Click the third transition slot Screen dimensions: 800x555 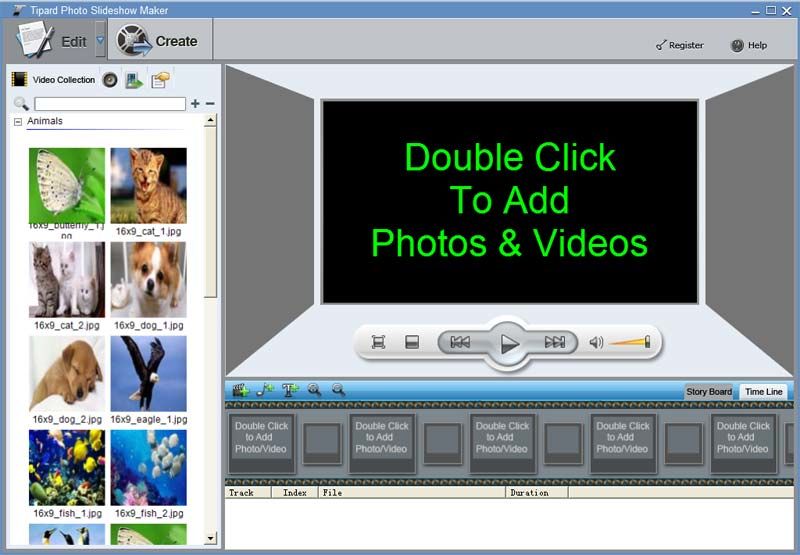(x=563, y=443)
